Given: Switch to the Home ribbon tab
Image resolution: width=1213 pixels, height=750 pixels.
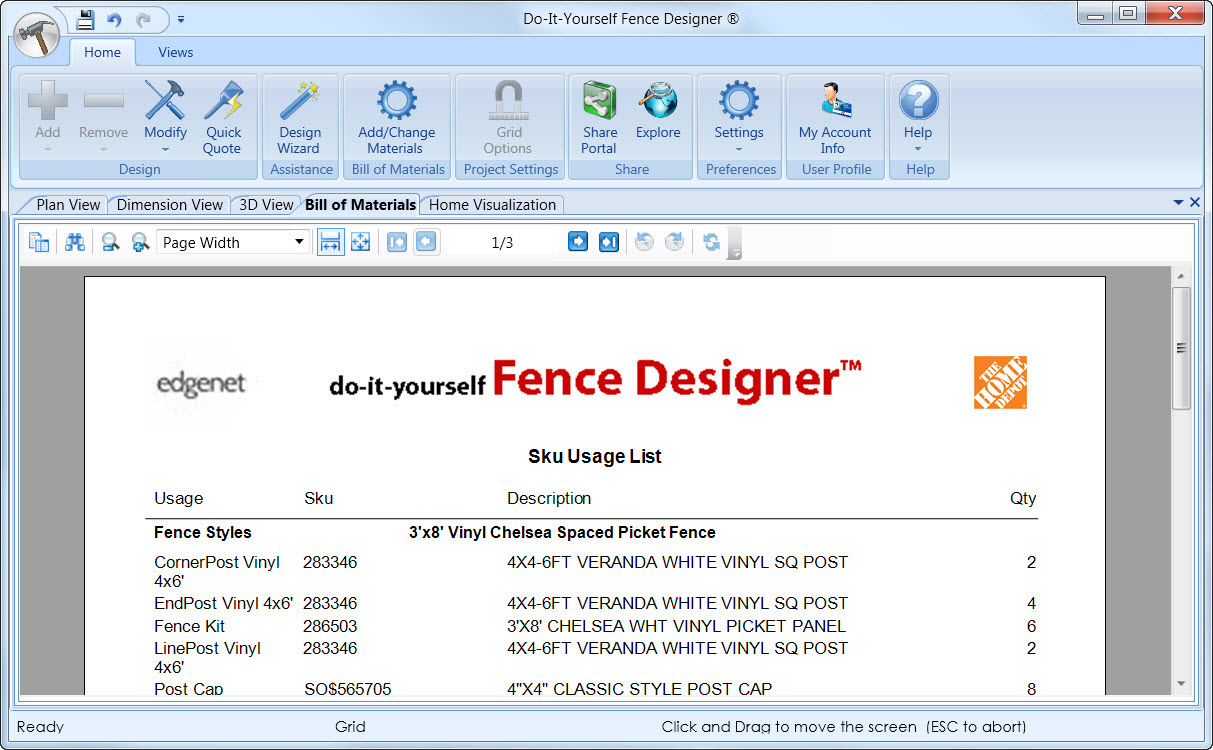Looking at the screenshot, I should [x=103, y=52].
